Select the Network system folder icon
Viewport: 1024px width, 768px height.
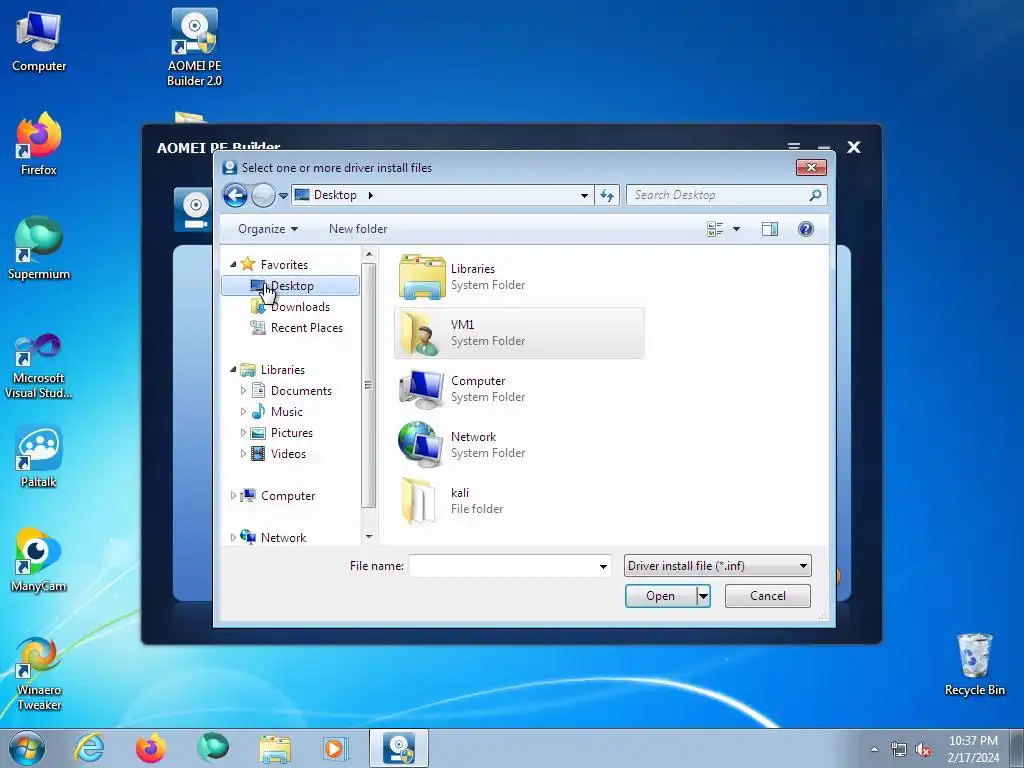[422, 445]
